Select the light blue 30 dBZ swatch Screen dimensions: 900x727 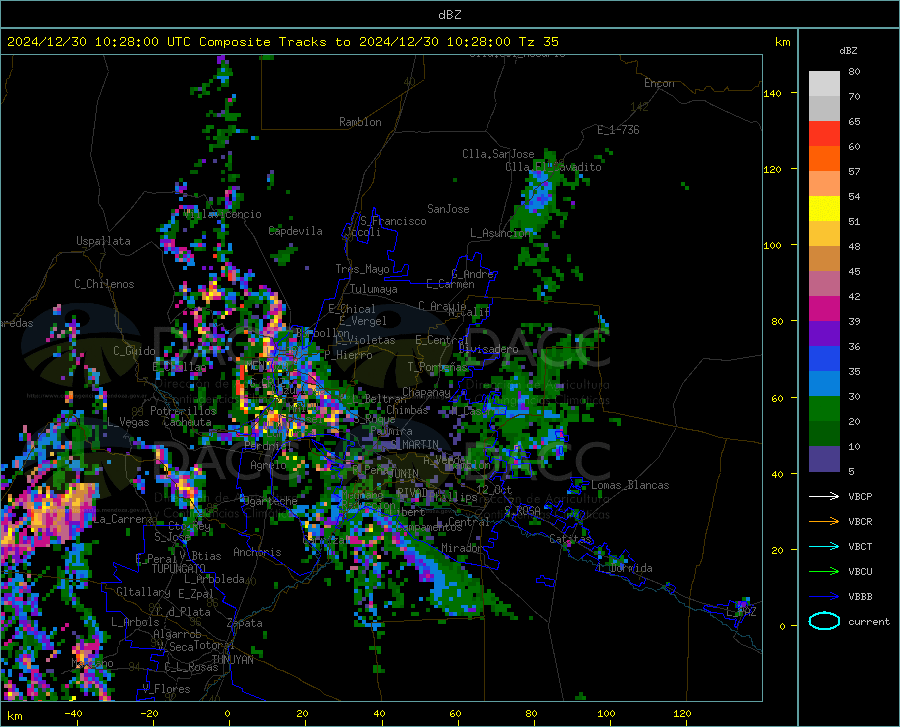click(824, 384)
